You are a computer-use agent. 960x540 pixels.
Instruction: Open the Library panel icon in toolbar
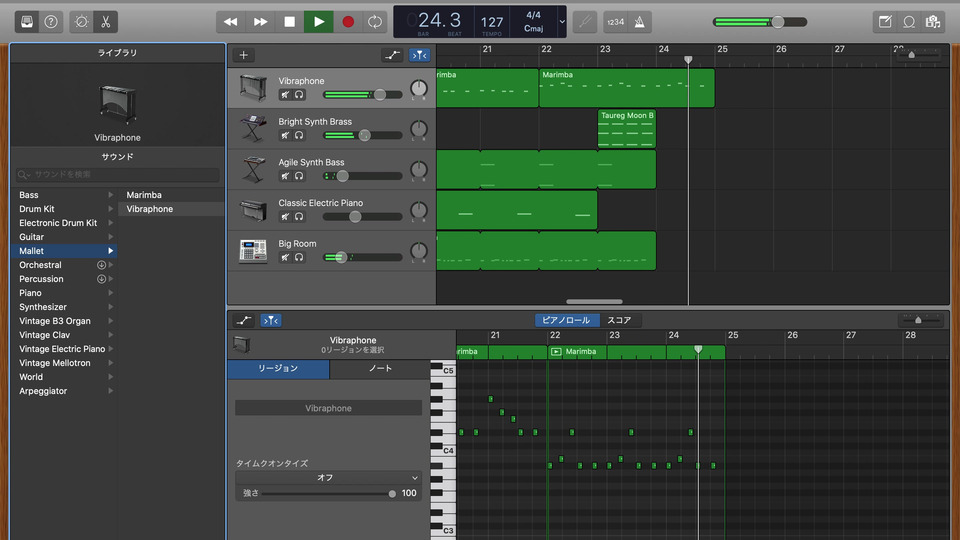[28, 21]
